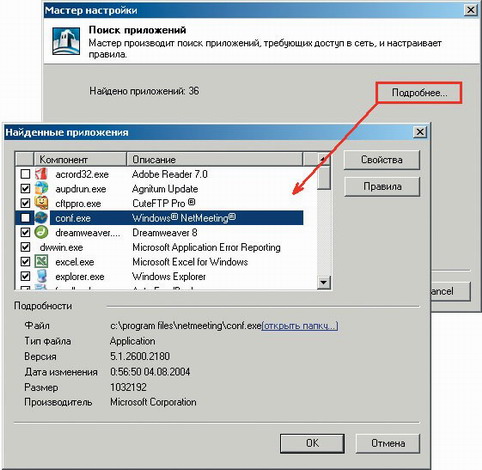
Task: Click the CuteFTP icon beside cftppro.exe
Action: tap(41, 203)
